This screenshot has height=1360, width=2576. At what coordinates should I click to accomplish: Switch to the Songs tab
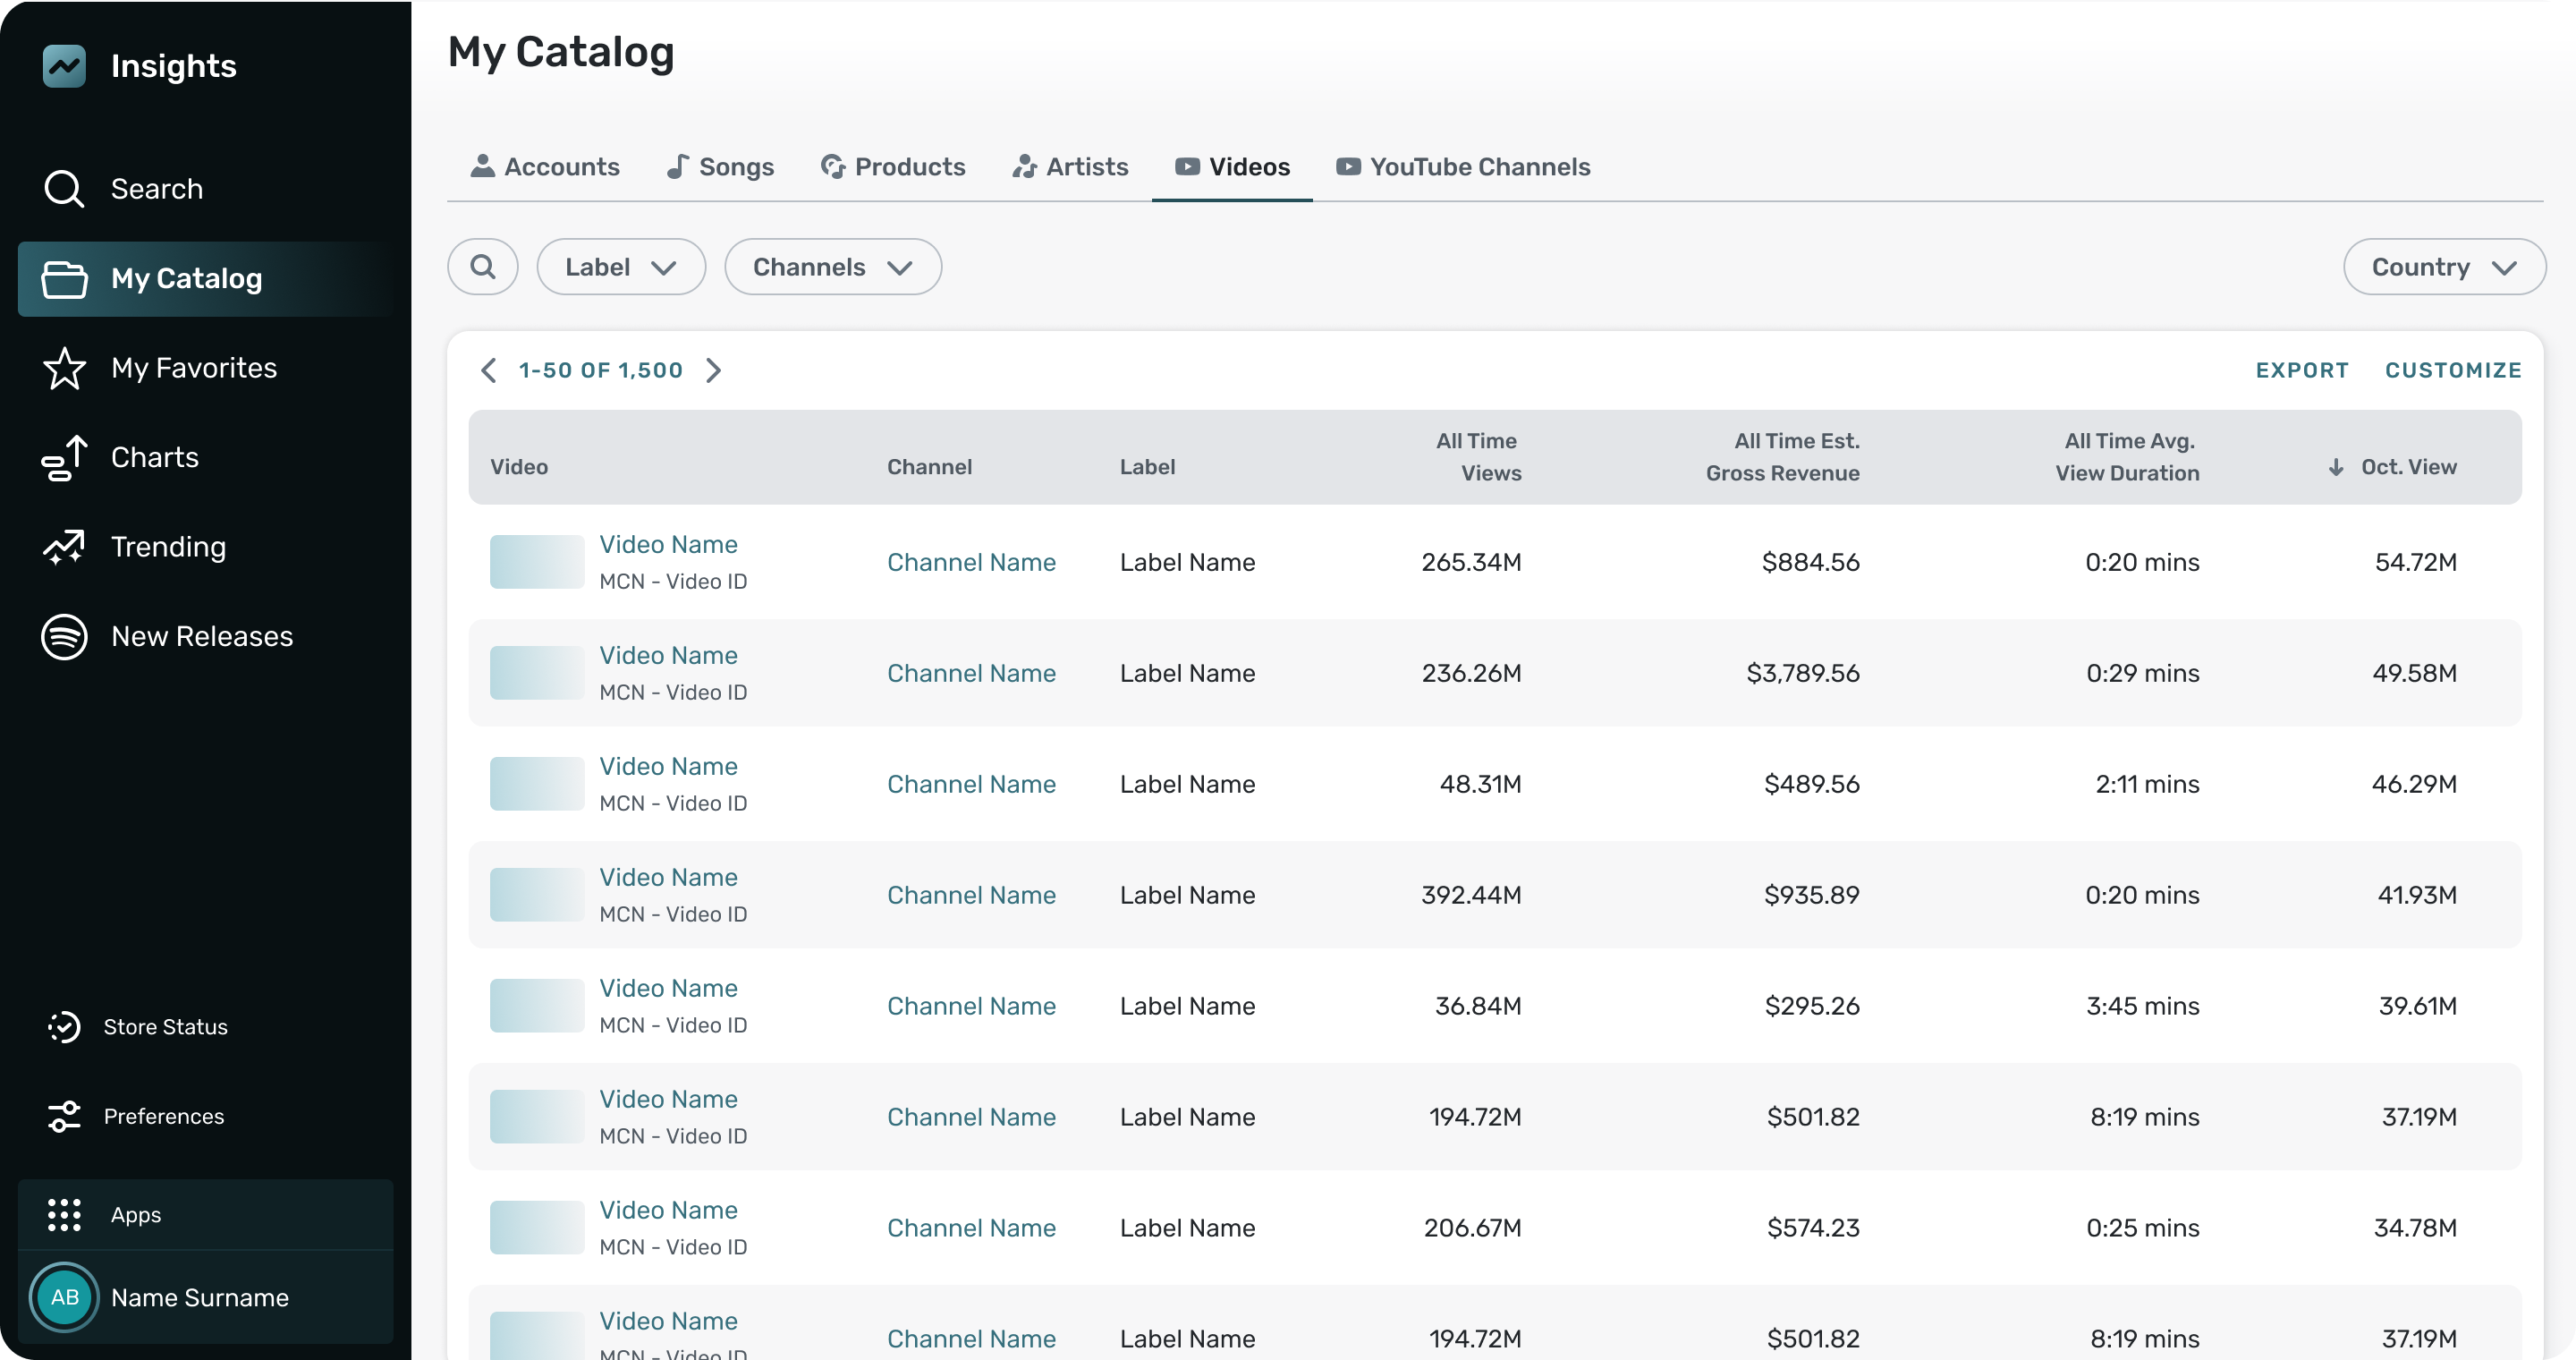(x=720, y=166)
